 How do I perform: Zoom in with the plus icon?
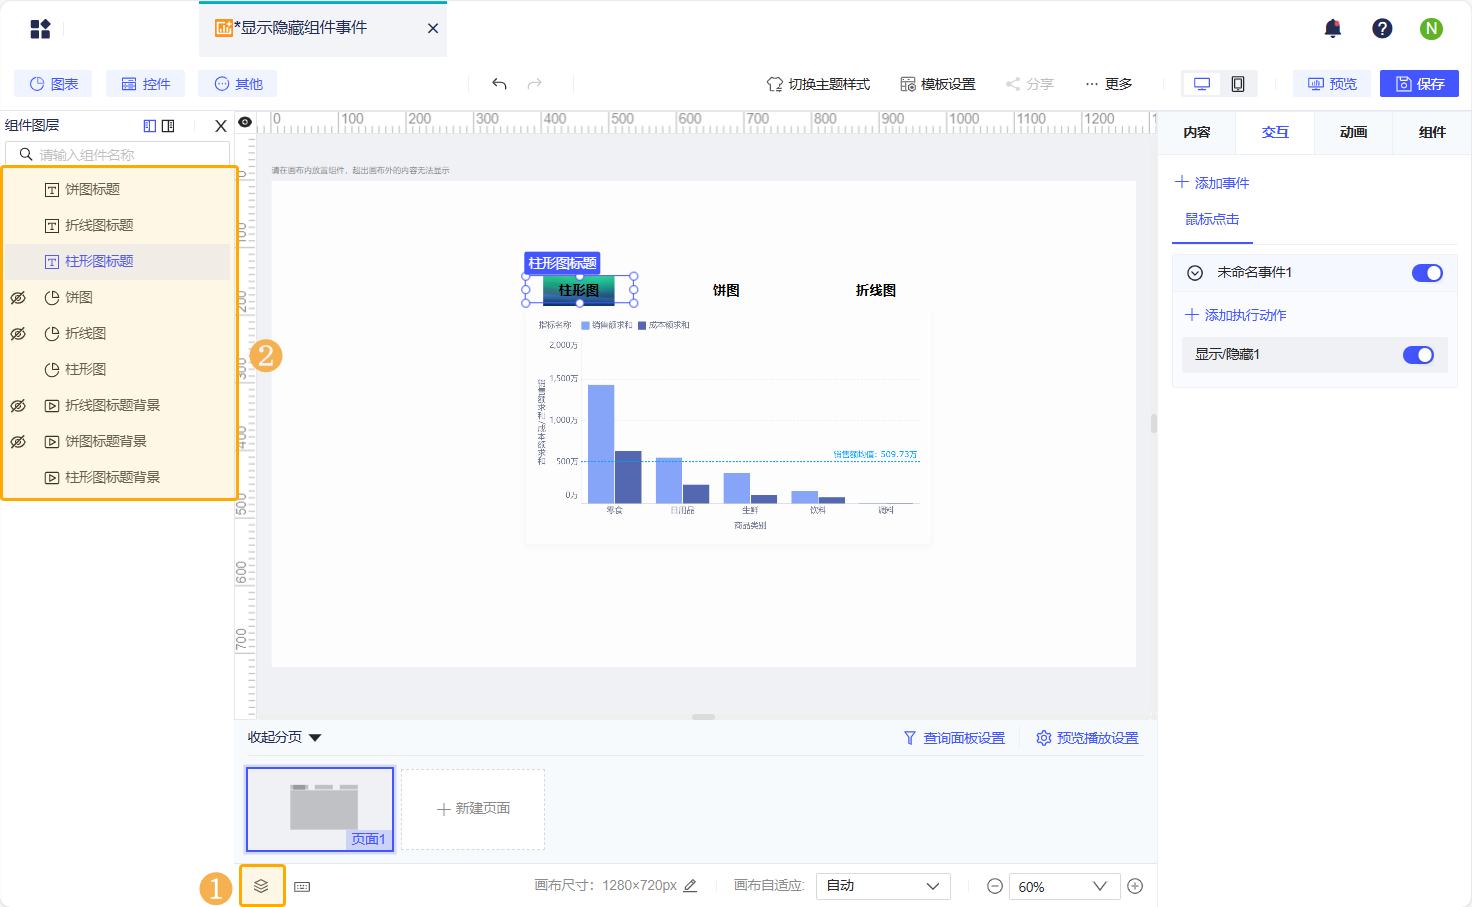1135,886
